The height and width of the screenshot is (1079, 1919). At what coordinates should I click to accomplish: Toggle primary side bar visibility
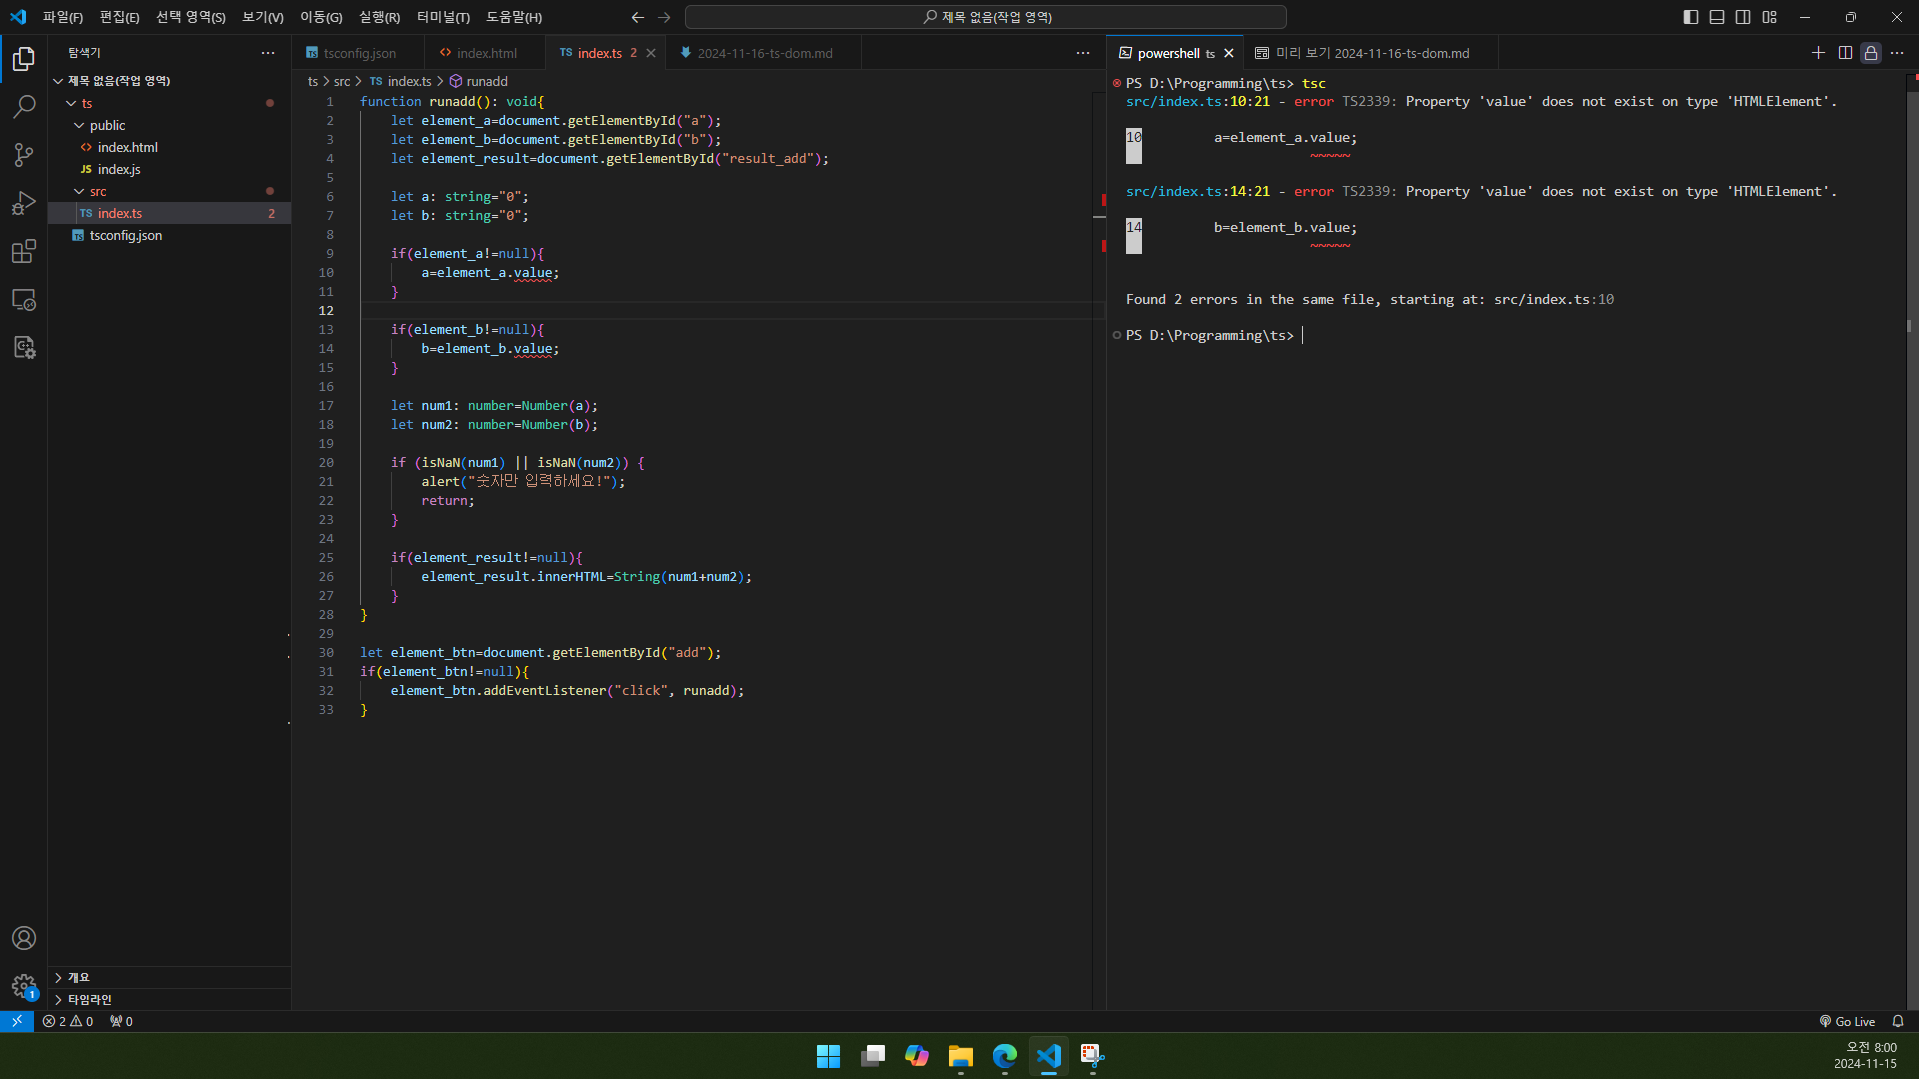coord(1690,17)
